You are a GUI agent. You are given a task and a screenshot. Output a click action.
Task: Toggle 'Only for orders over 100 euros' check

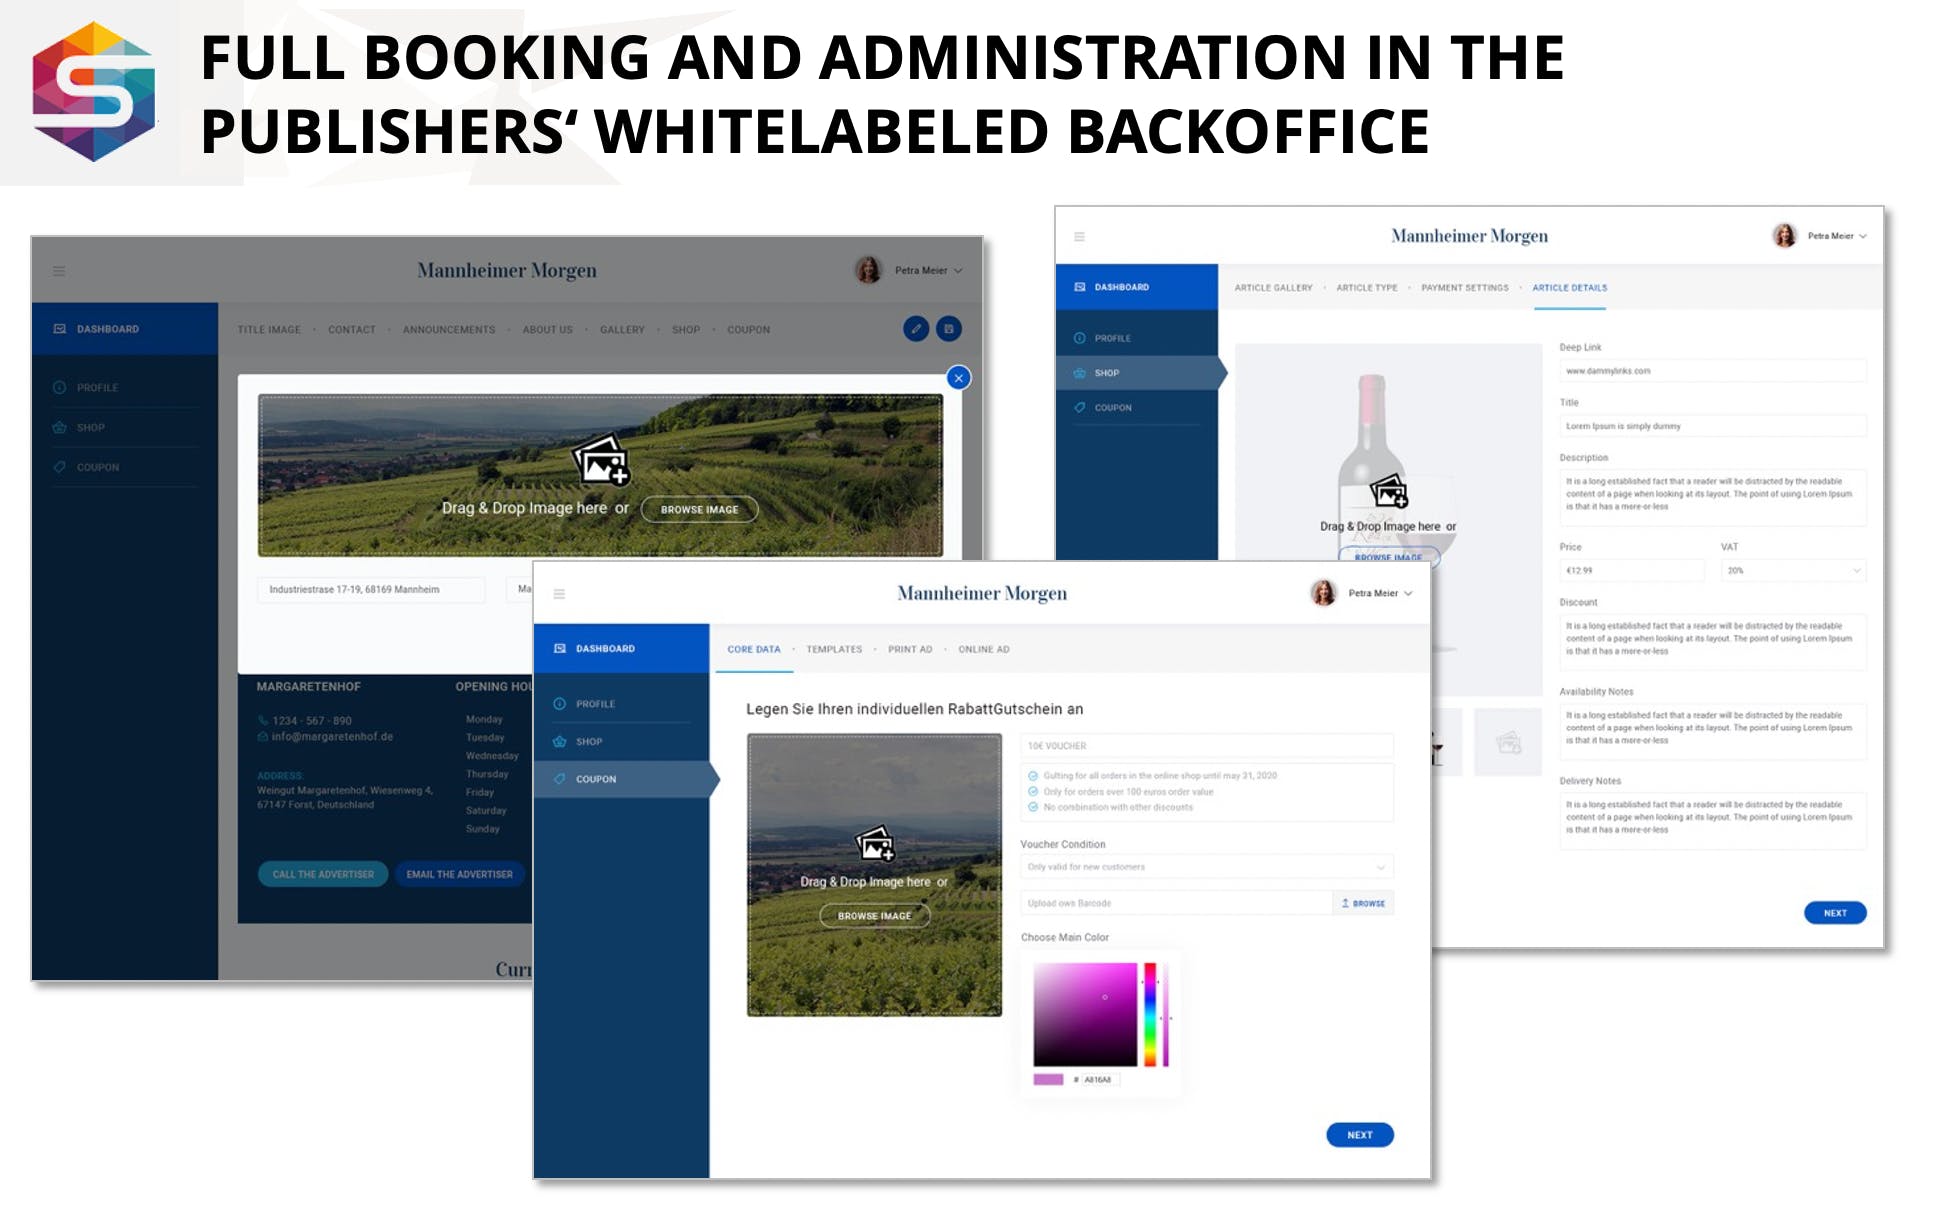[x=1033, y=792]
